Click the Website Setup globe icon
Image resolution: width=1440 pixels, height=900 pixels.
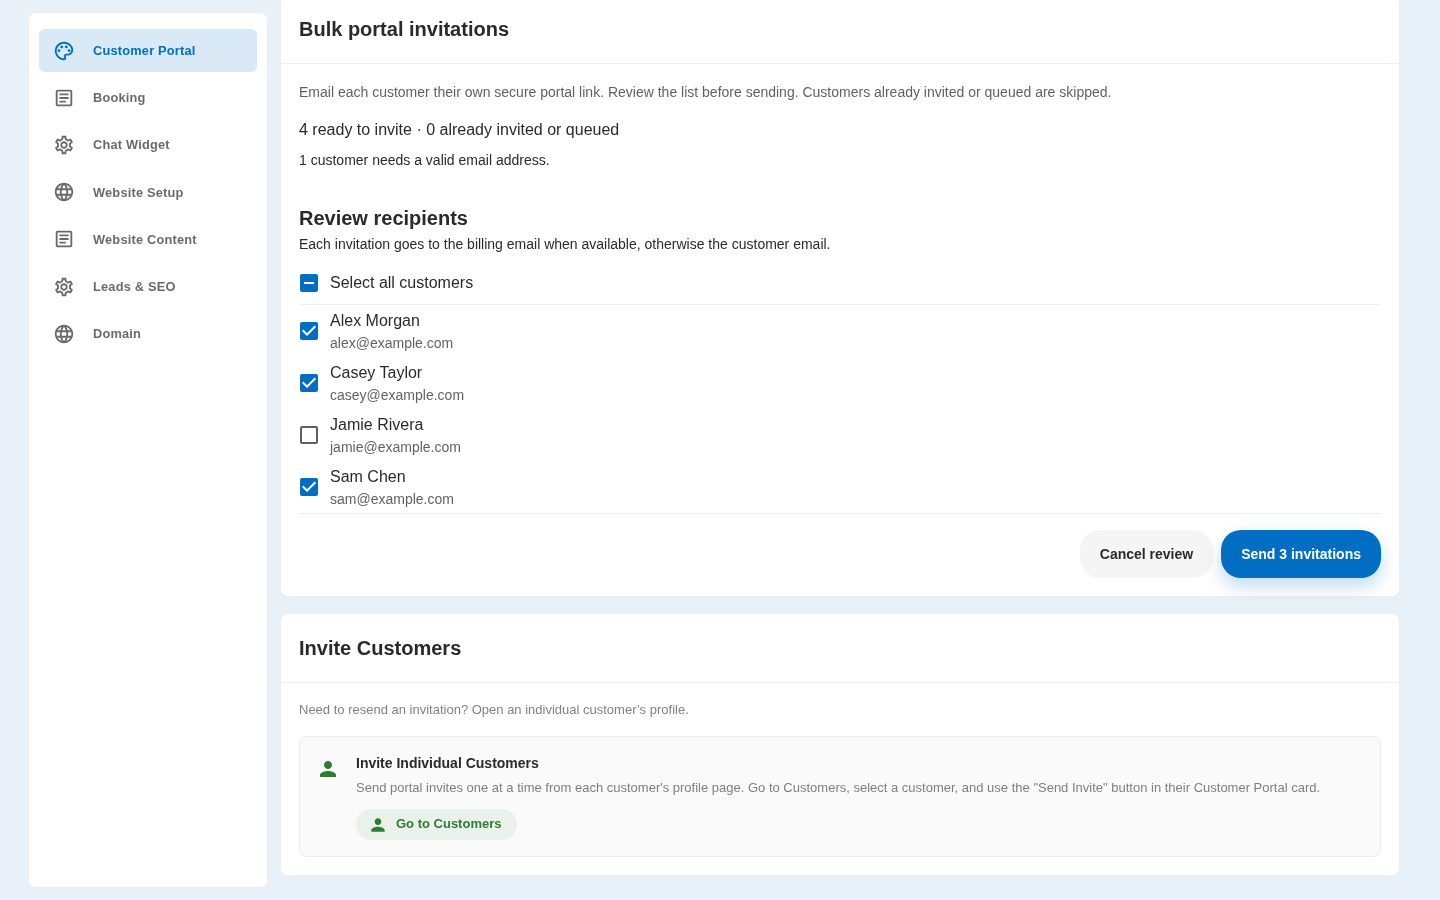[x=64, y=192]
